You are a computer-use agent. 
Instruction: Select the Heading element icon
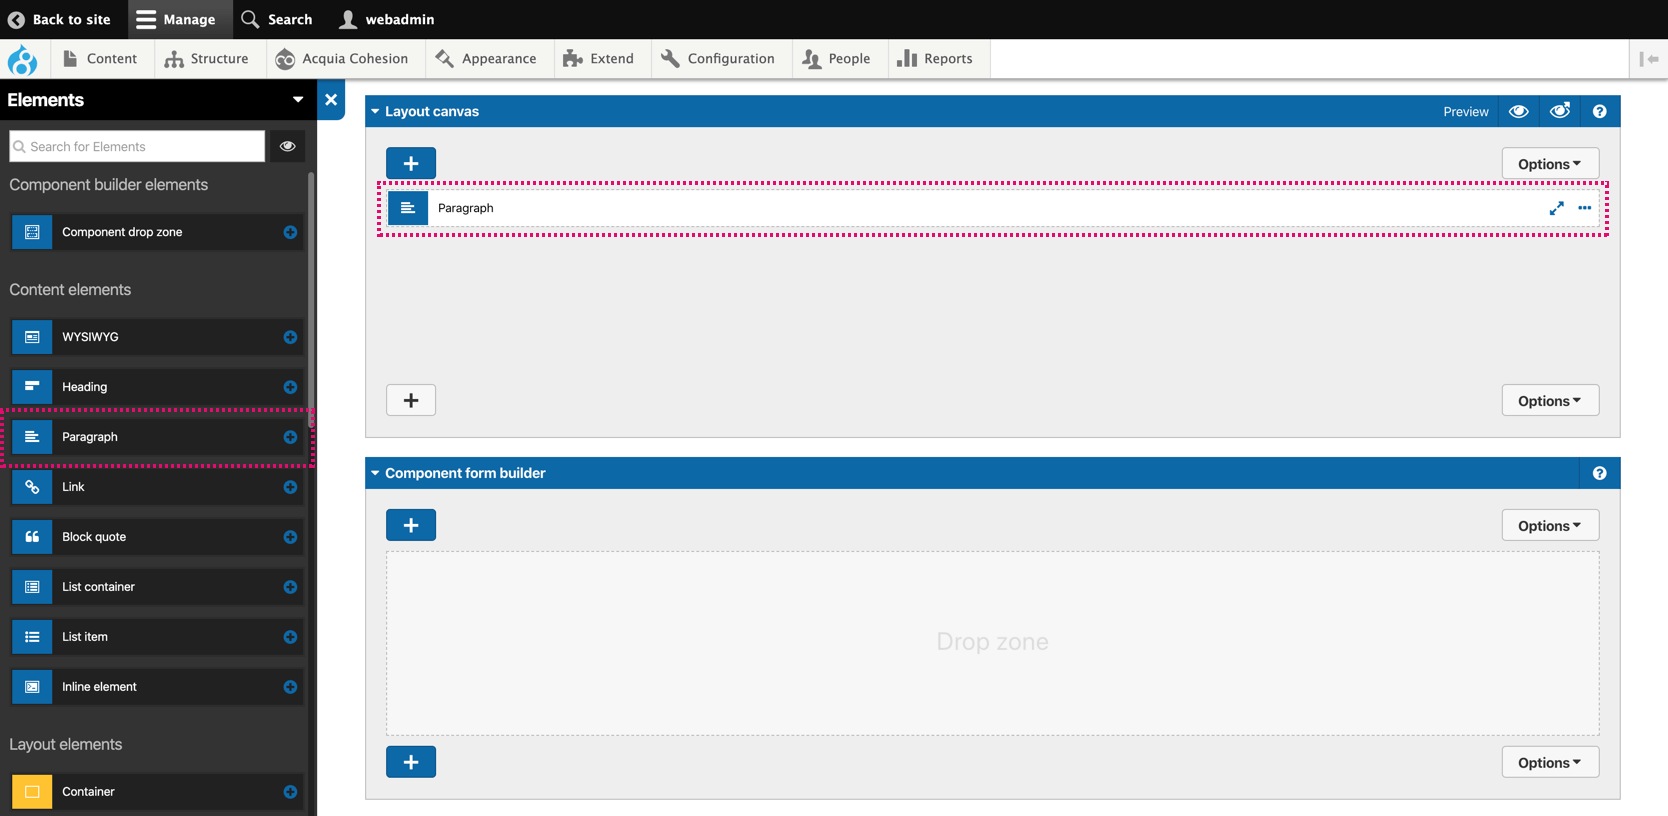(x=32, y=387)
